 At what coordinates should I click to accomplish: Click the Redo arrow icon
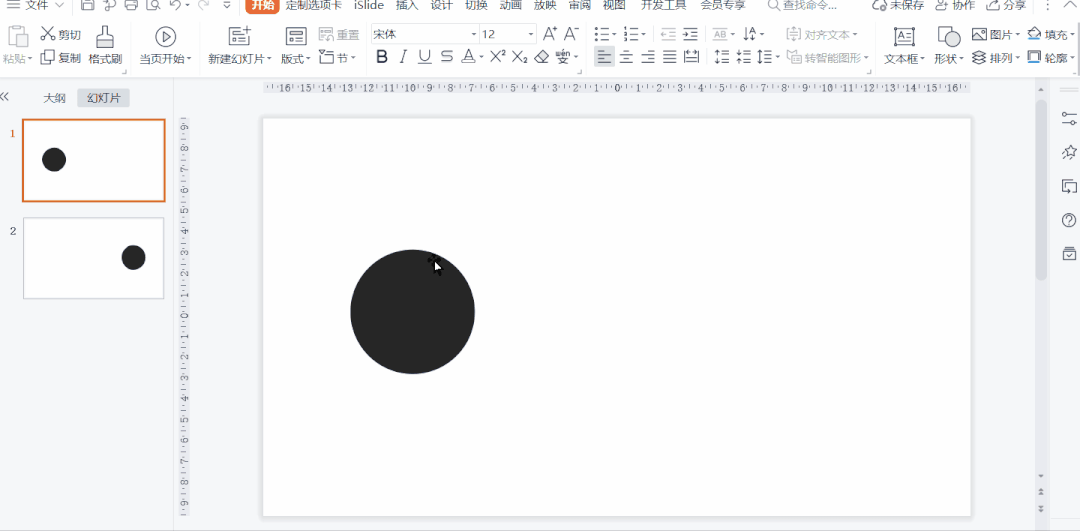(x=202, y=5)
